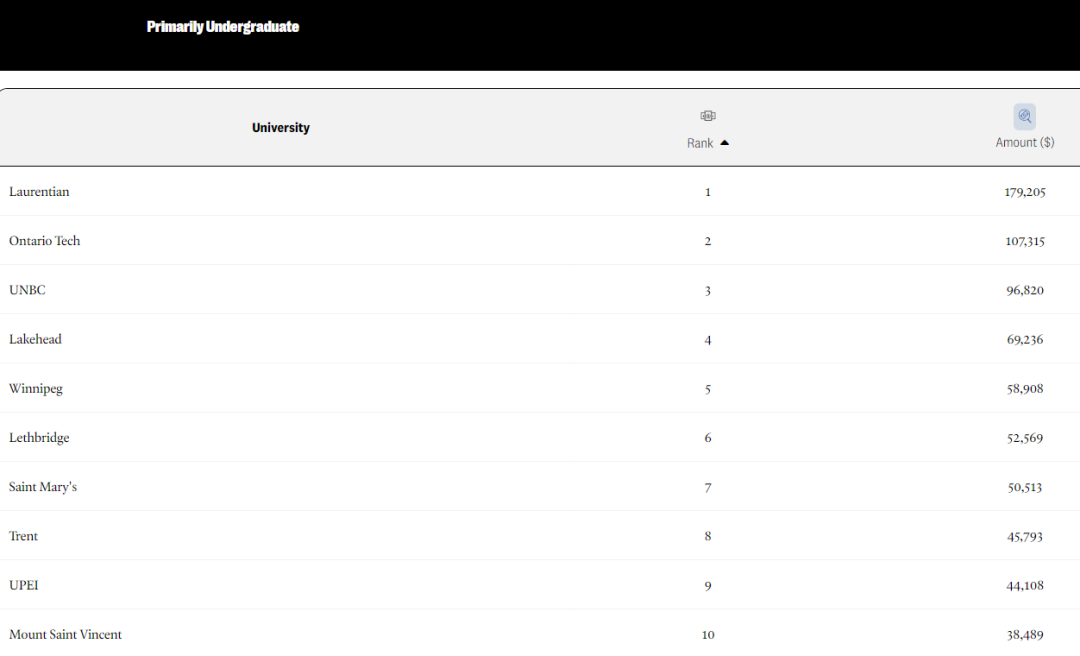Click the University column header

point(280,127)
